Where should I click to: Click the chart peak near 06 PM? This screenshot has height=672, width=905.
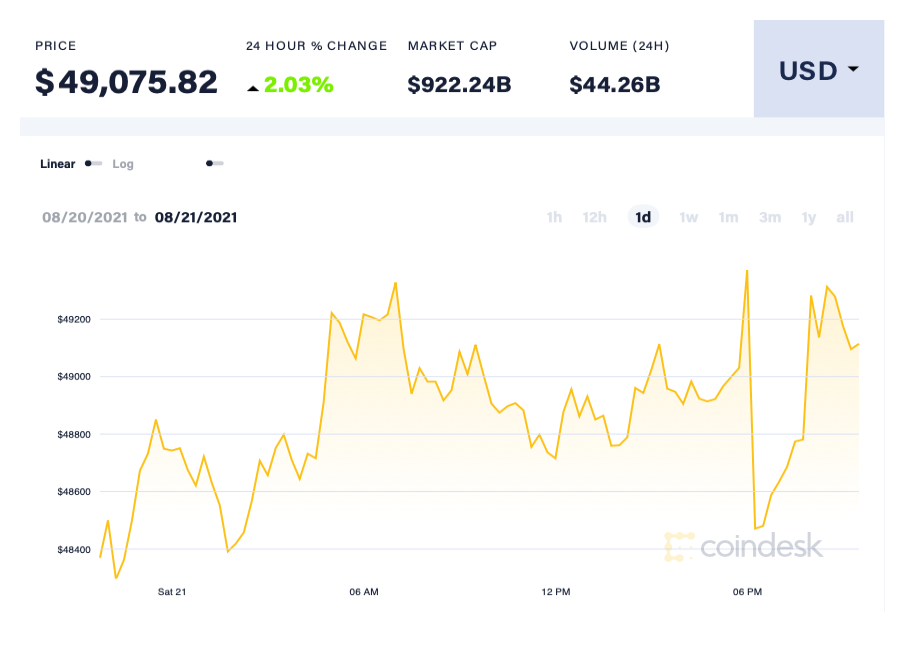pos(747,270)
